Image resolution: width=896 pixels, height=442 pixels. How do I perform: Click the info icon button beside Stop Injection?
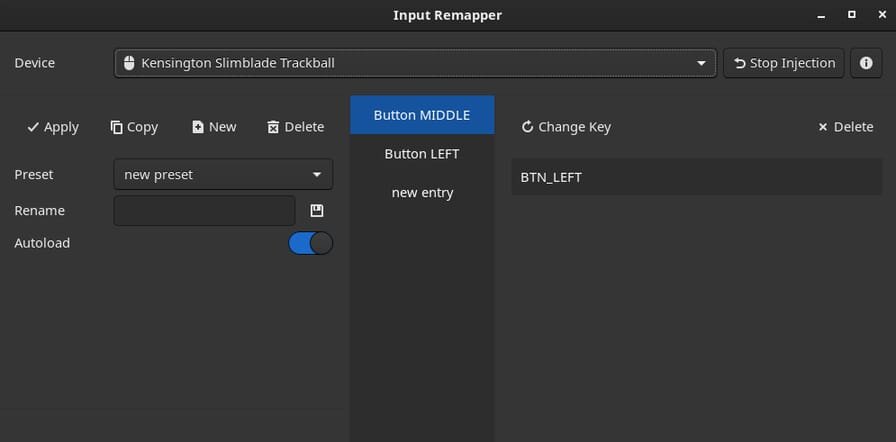pos(866,63)
